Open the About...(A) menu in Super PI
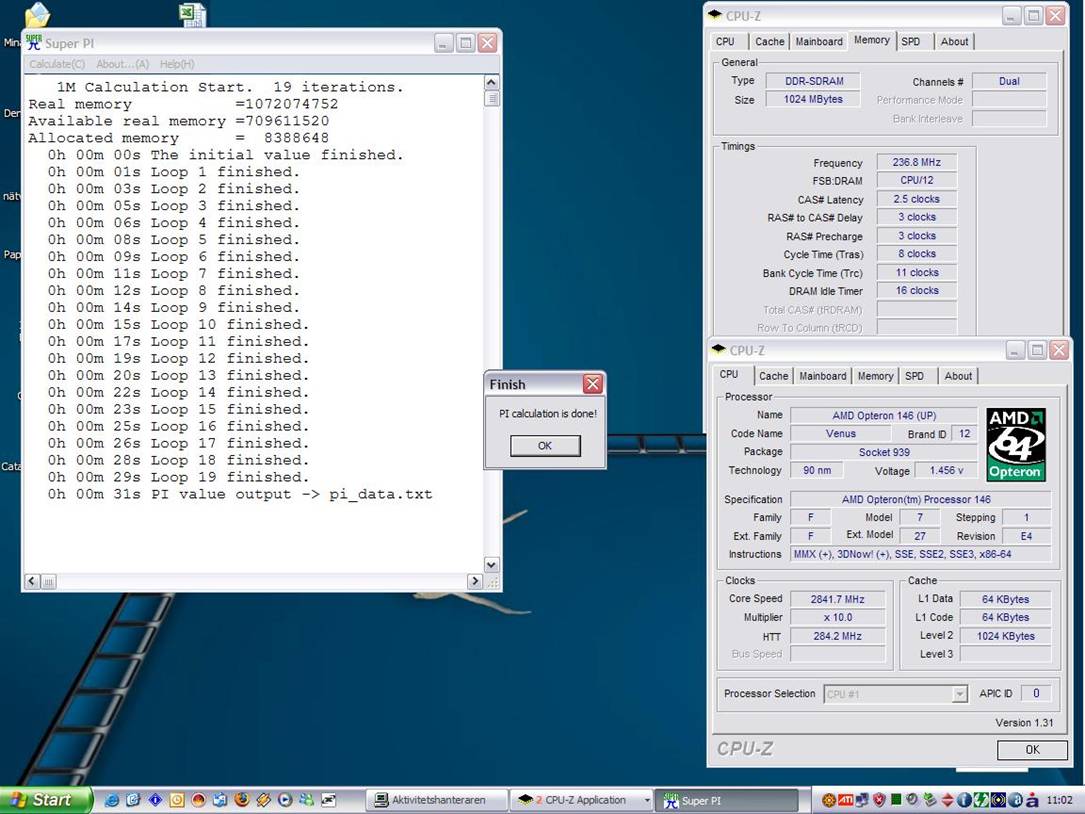Viewport: 1085px width, 814px height. (122, 64)
